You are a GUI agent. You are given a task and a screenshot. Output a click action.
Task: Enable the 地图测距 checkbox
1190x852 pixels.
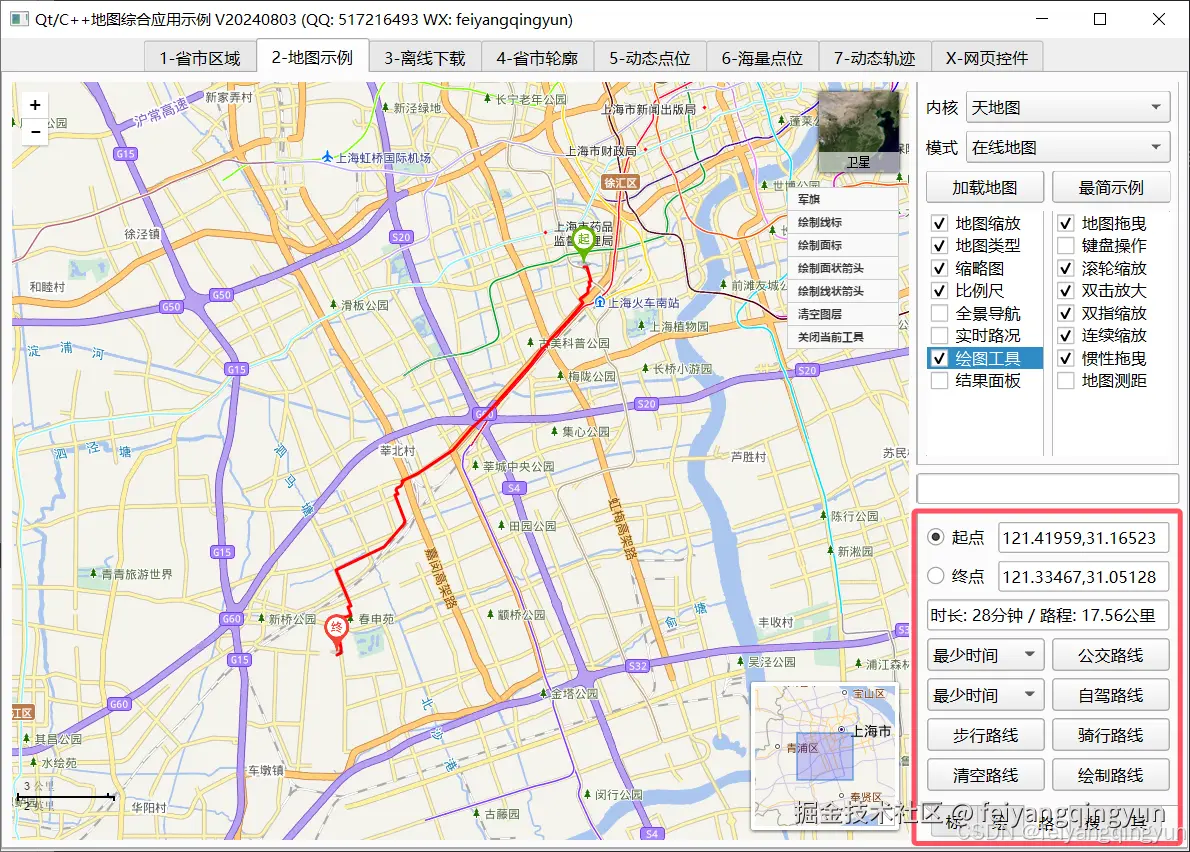point(1067,380)
